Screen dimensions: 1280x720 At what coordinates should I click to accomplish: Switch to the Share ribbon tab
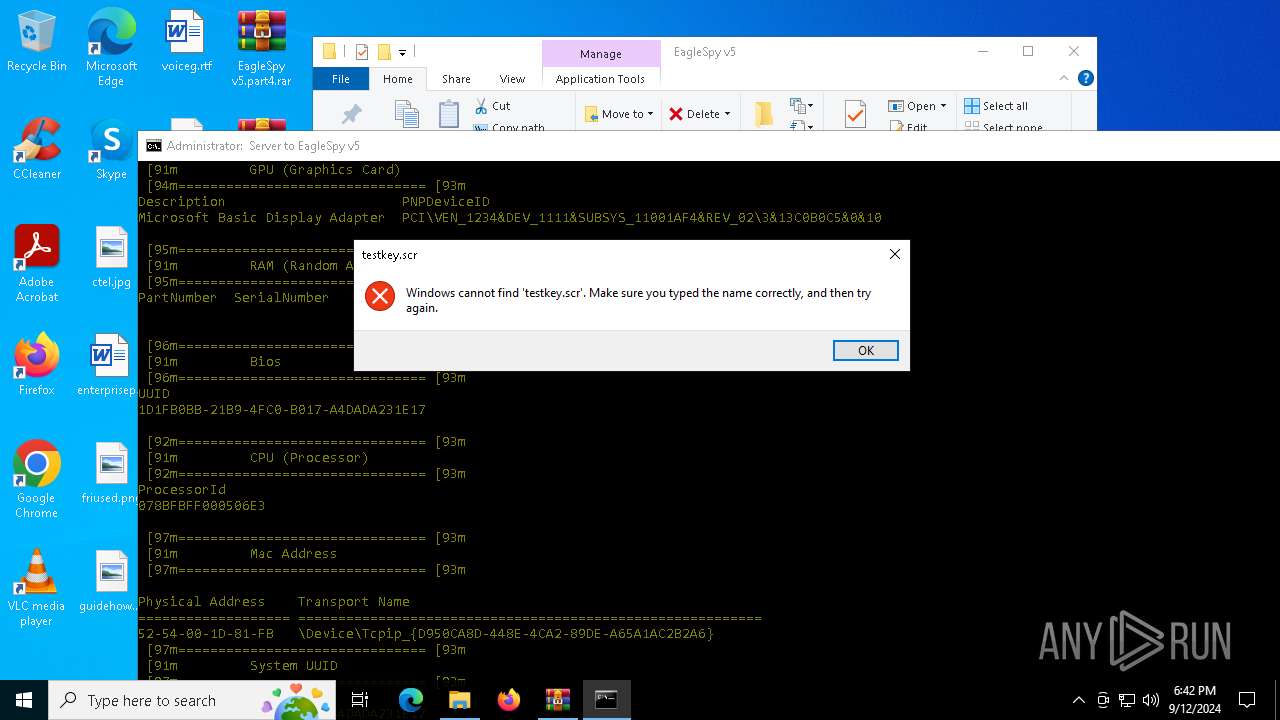[x=456, y=79]
